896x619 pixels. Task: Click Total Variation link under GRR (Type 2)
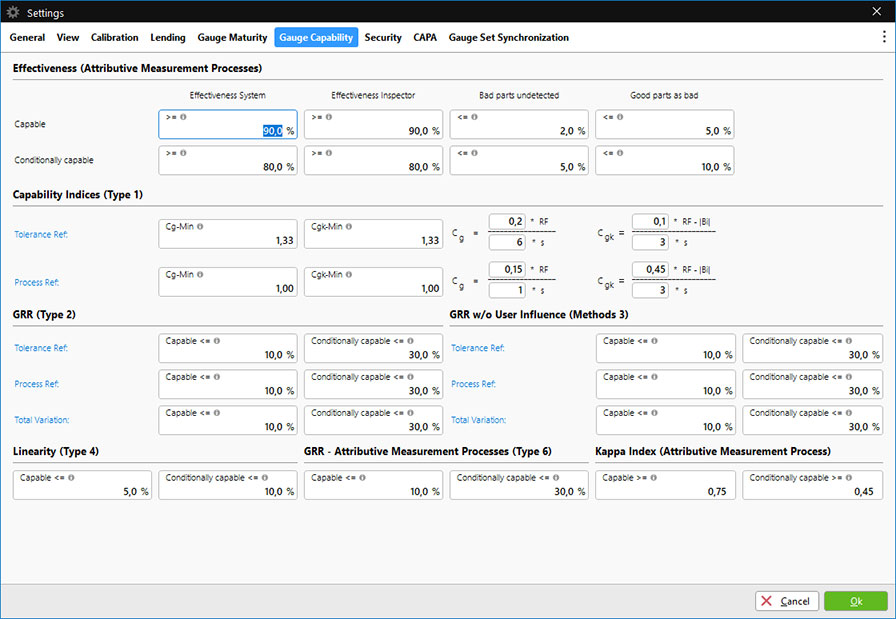point(41,420)
